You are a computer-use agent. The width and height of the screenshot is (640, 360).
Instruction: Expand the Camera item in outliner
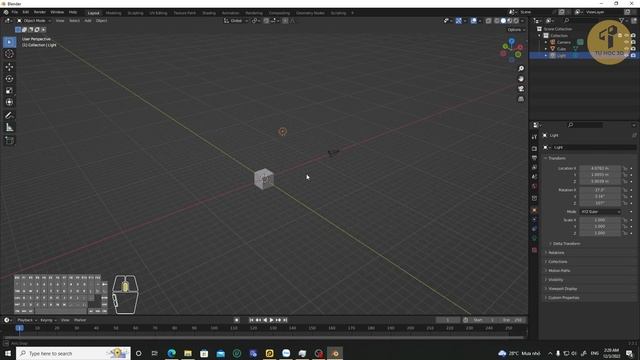(546, 42)
